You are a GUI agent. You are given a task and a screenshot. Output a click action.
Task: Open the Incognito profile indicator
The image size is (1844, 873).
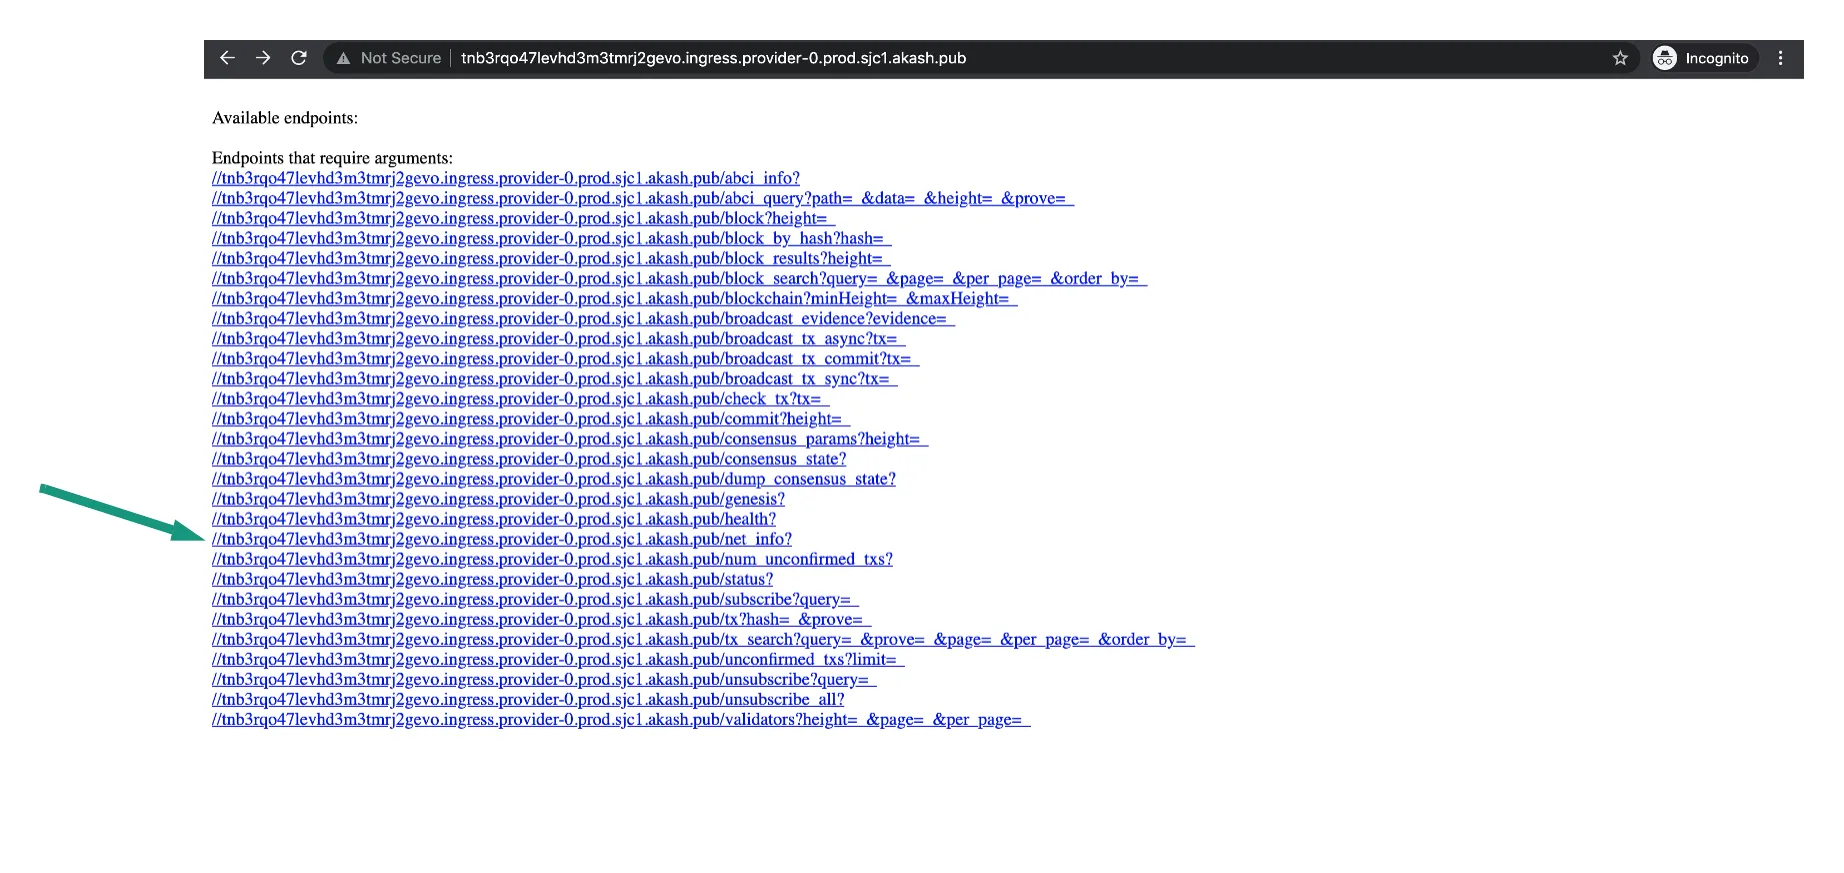click(x=1703, y=58)
